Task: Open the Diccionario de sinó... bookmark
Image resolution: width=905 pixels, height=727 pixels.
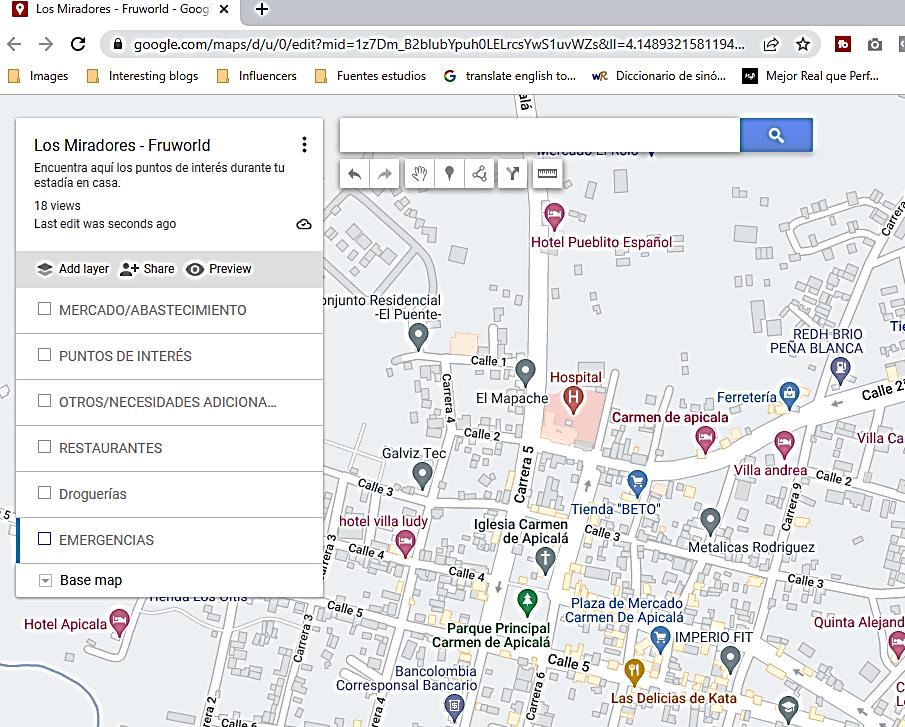Action: click(659, 76)
